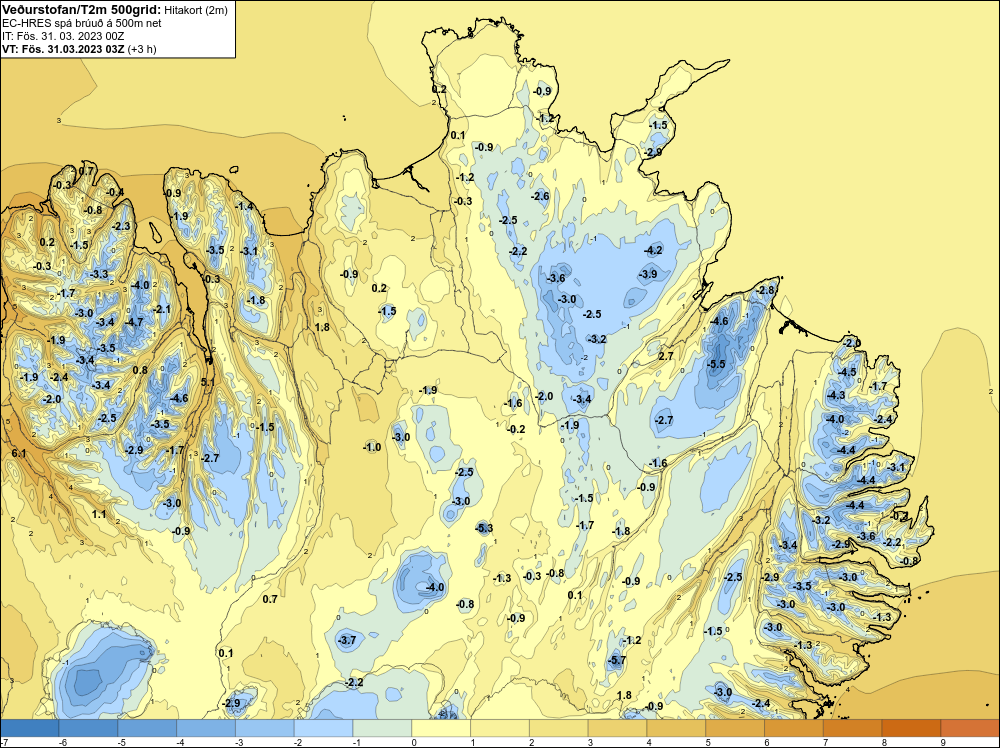
Task: Select the legend swatch between -3 and -2
Action: coord(265,728)
